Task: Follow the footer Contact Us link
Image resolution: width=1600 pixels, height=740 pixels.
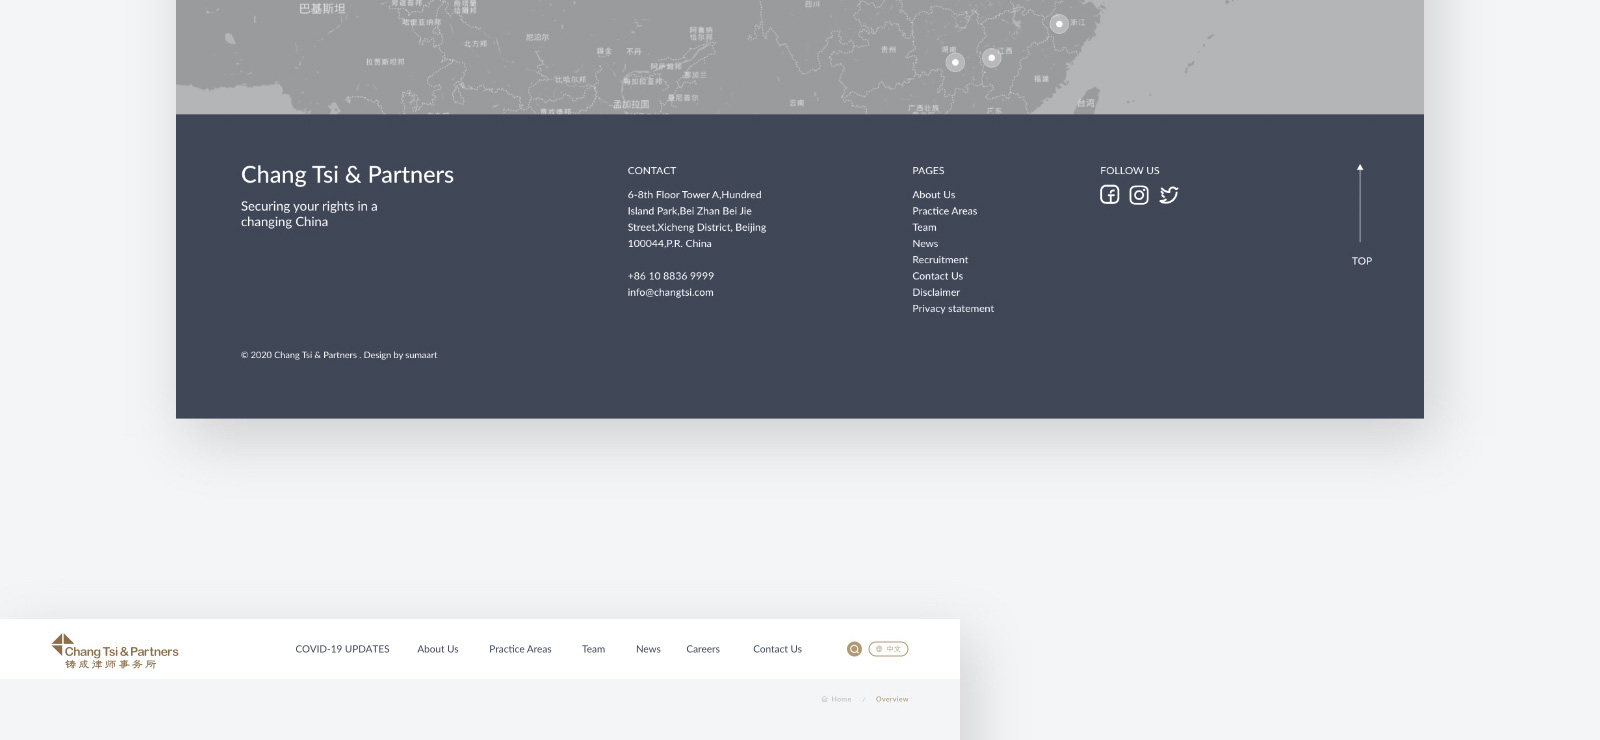Action: click(937, 276)
